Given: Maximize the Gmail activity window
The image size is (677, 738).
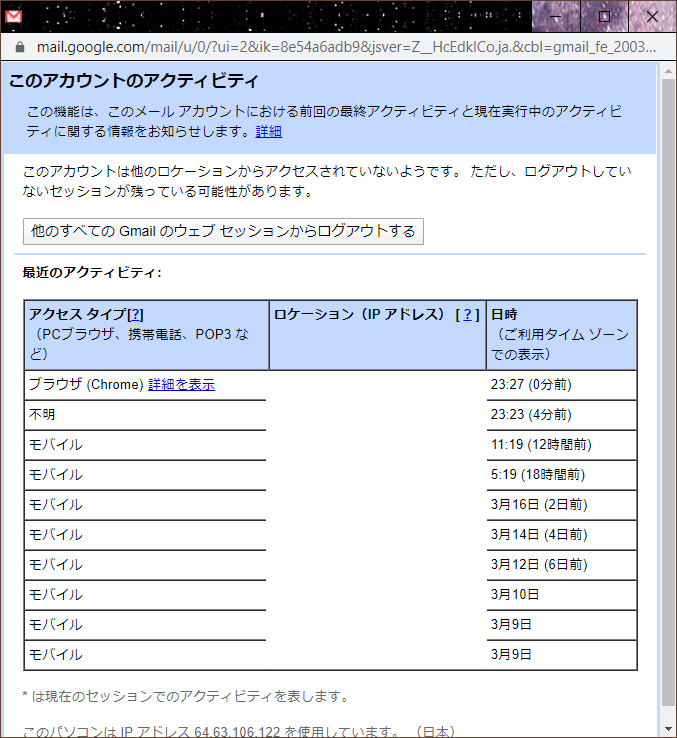Looking at the screenshot, I should point(604,16).
